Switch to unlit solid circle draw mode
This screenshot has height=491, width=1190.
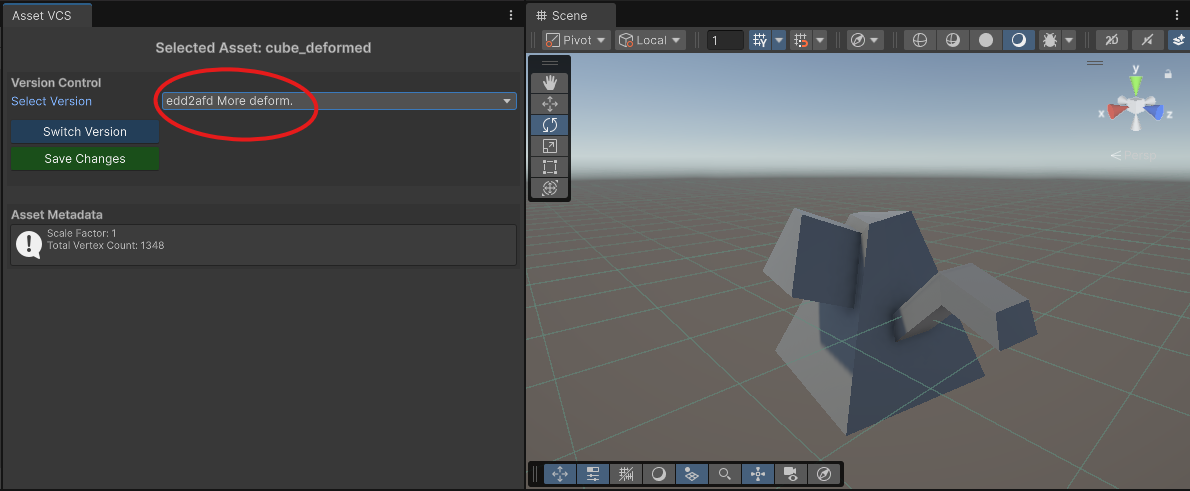point(986,40)
